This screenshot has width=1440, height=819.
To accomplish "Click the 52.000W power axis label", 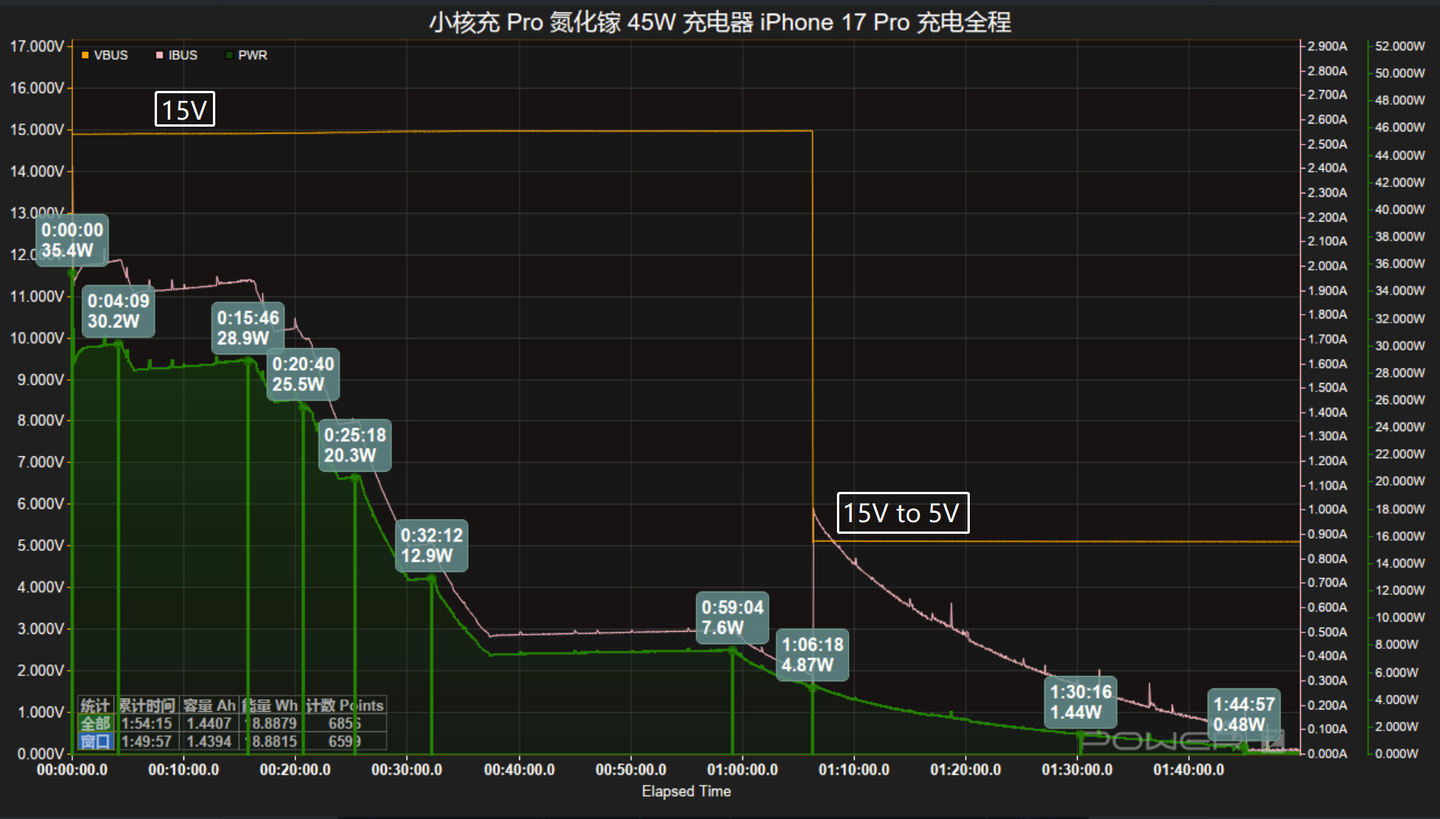I will [1399, 46].
